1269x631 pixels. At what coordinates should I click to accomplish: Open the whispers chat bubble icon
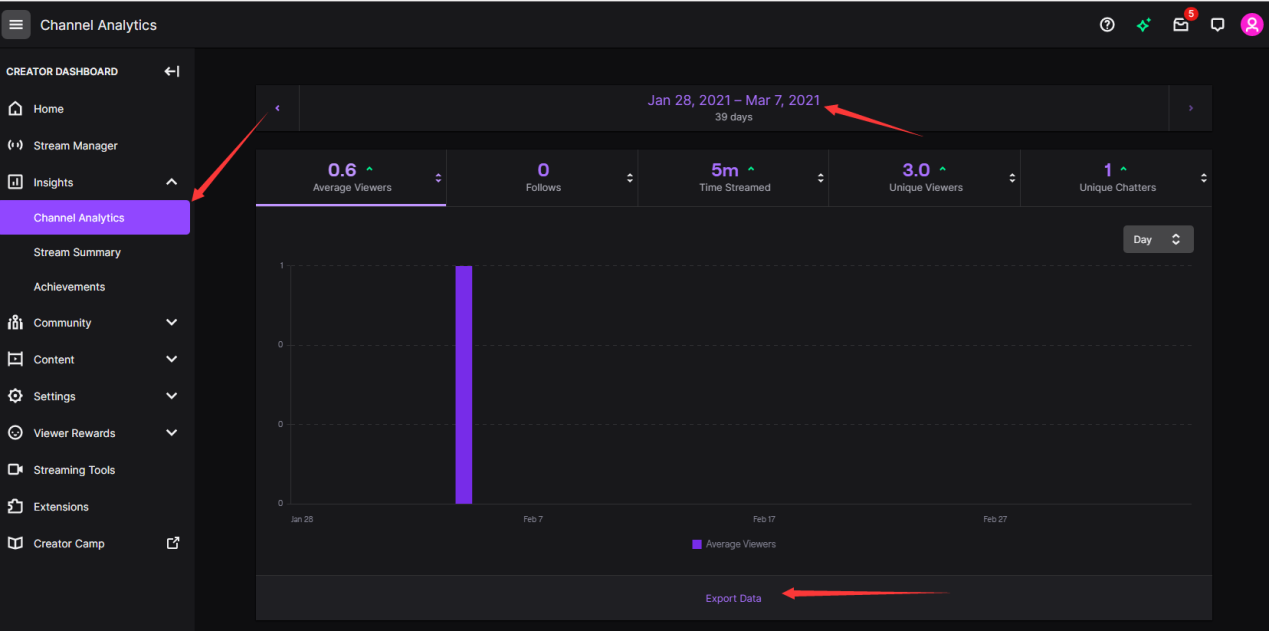point(1217,25)
